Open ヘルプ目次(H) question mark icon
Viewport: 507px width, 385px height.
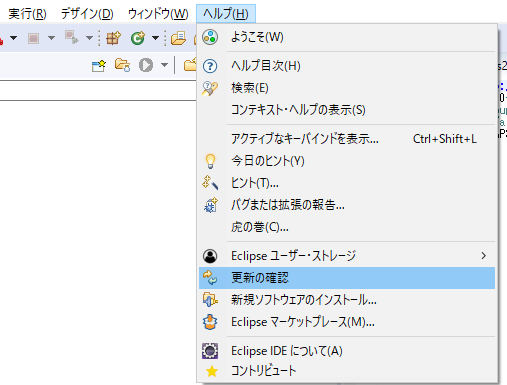point(210,66)
